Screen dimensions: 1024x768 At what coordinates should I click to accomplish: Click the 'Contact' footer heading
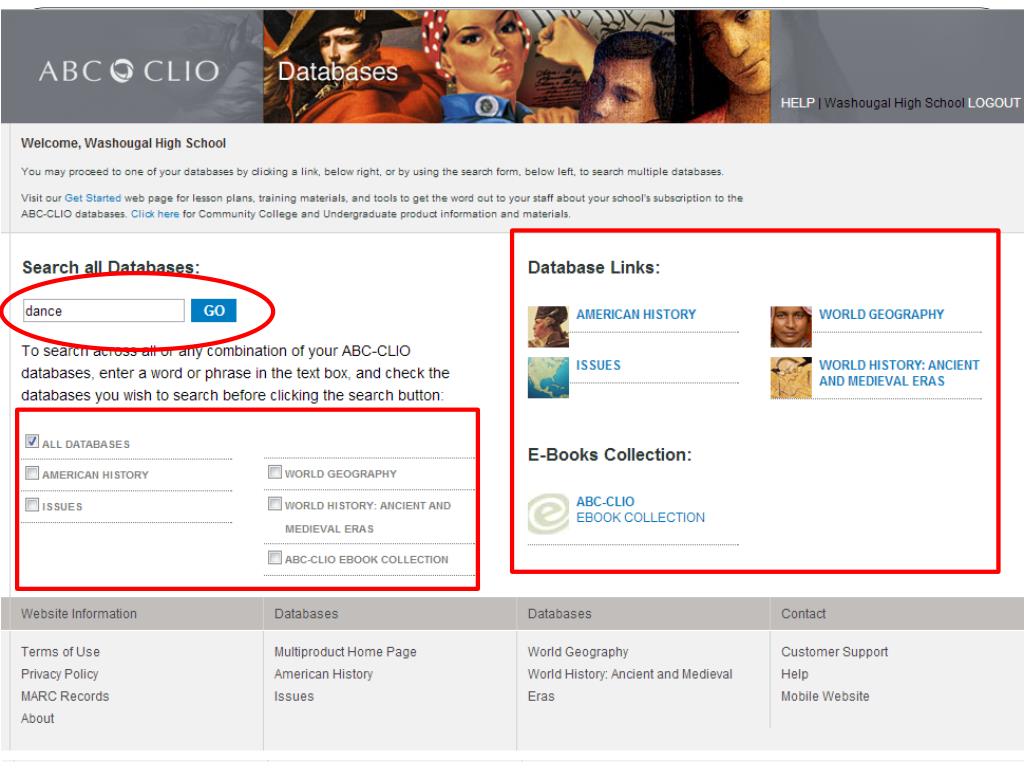click(x=803, y=614)
